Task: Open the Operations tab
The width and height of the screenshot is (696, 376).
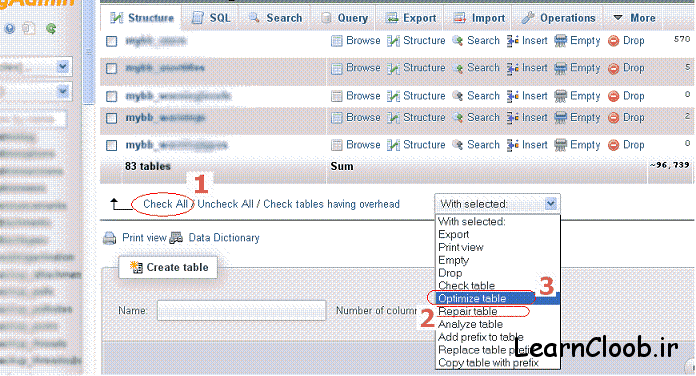Action: point(558,18)
